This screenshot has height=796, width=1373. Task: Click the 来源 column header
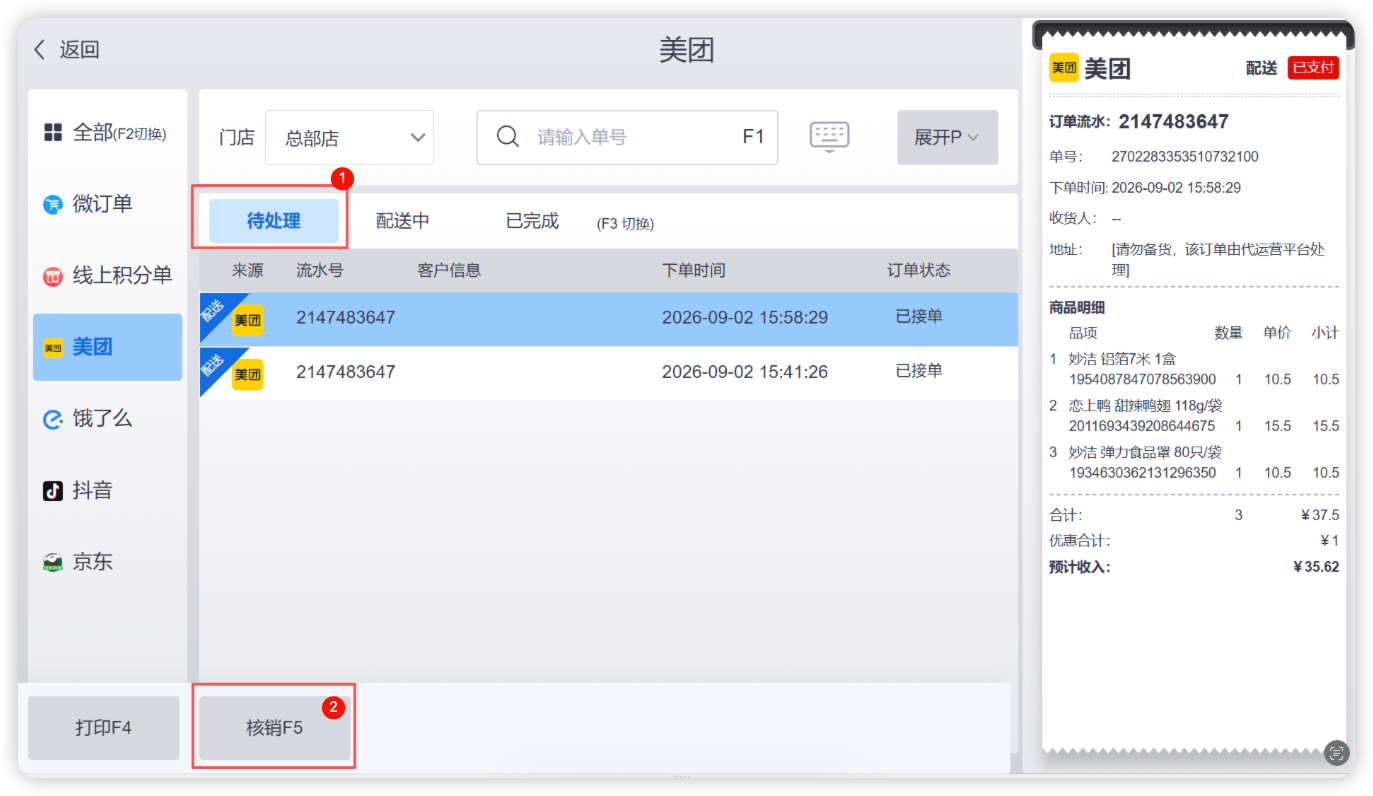[x=247, y=270]
